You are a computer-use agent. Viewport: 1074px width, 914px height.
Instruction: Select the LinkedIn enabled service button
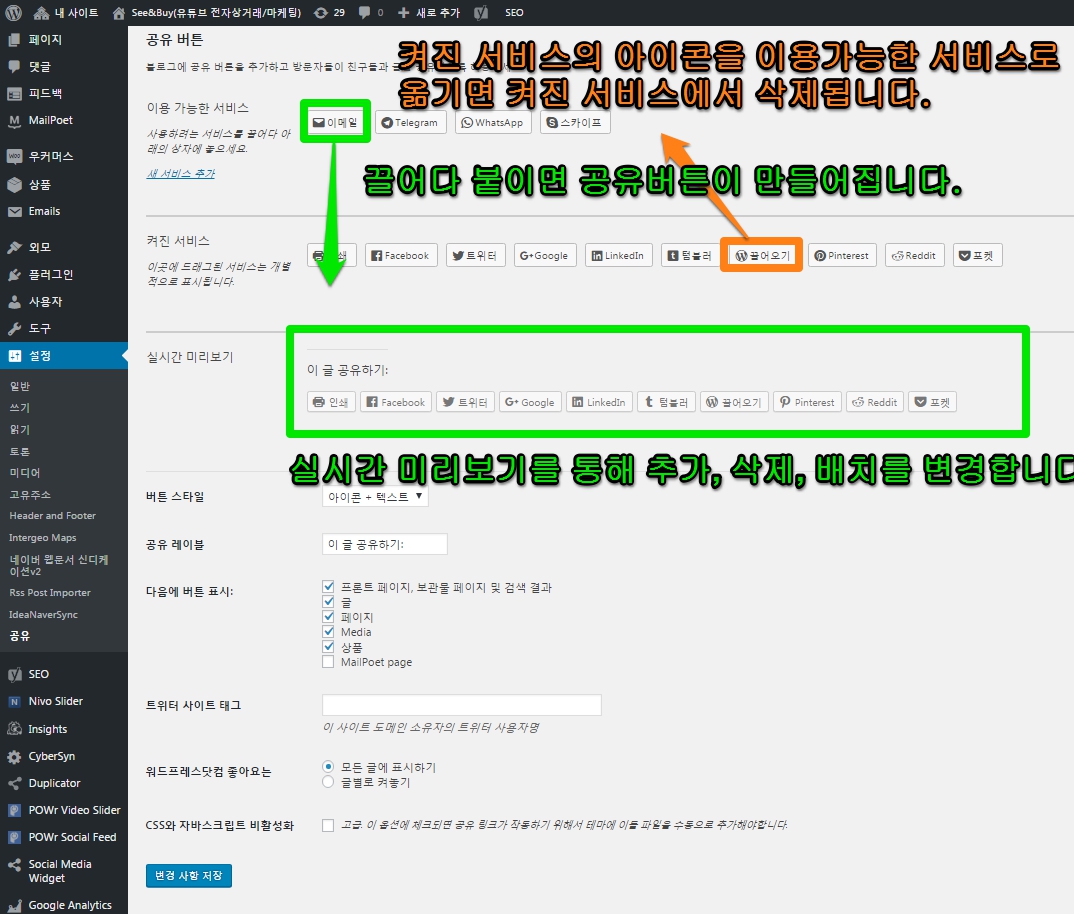click(x=617, y=256)
